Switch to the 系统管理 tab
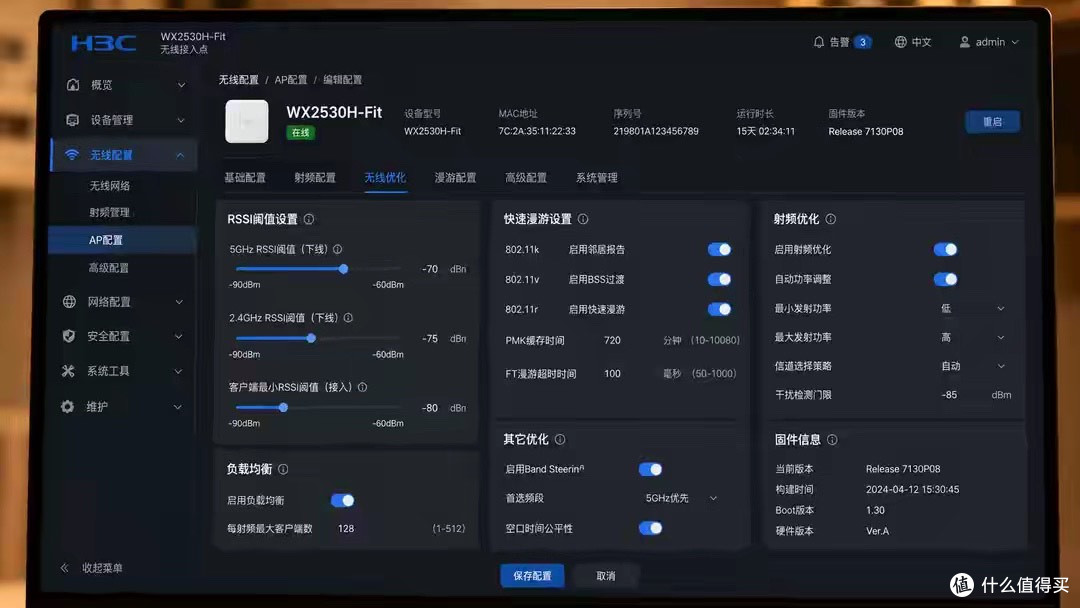This screenshot has width=1080, height=608. pyautogui.click(x=596, y=178)
